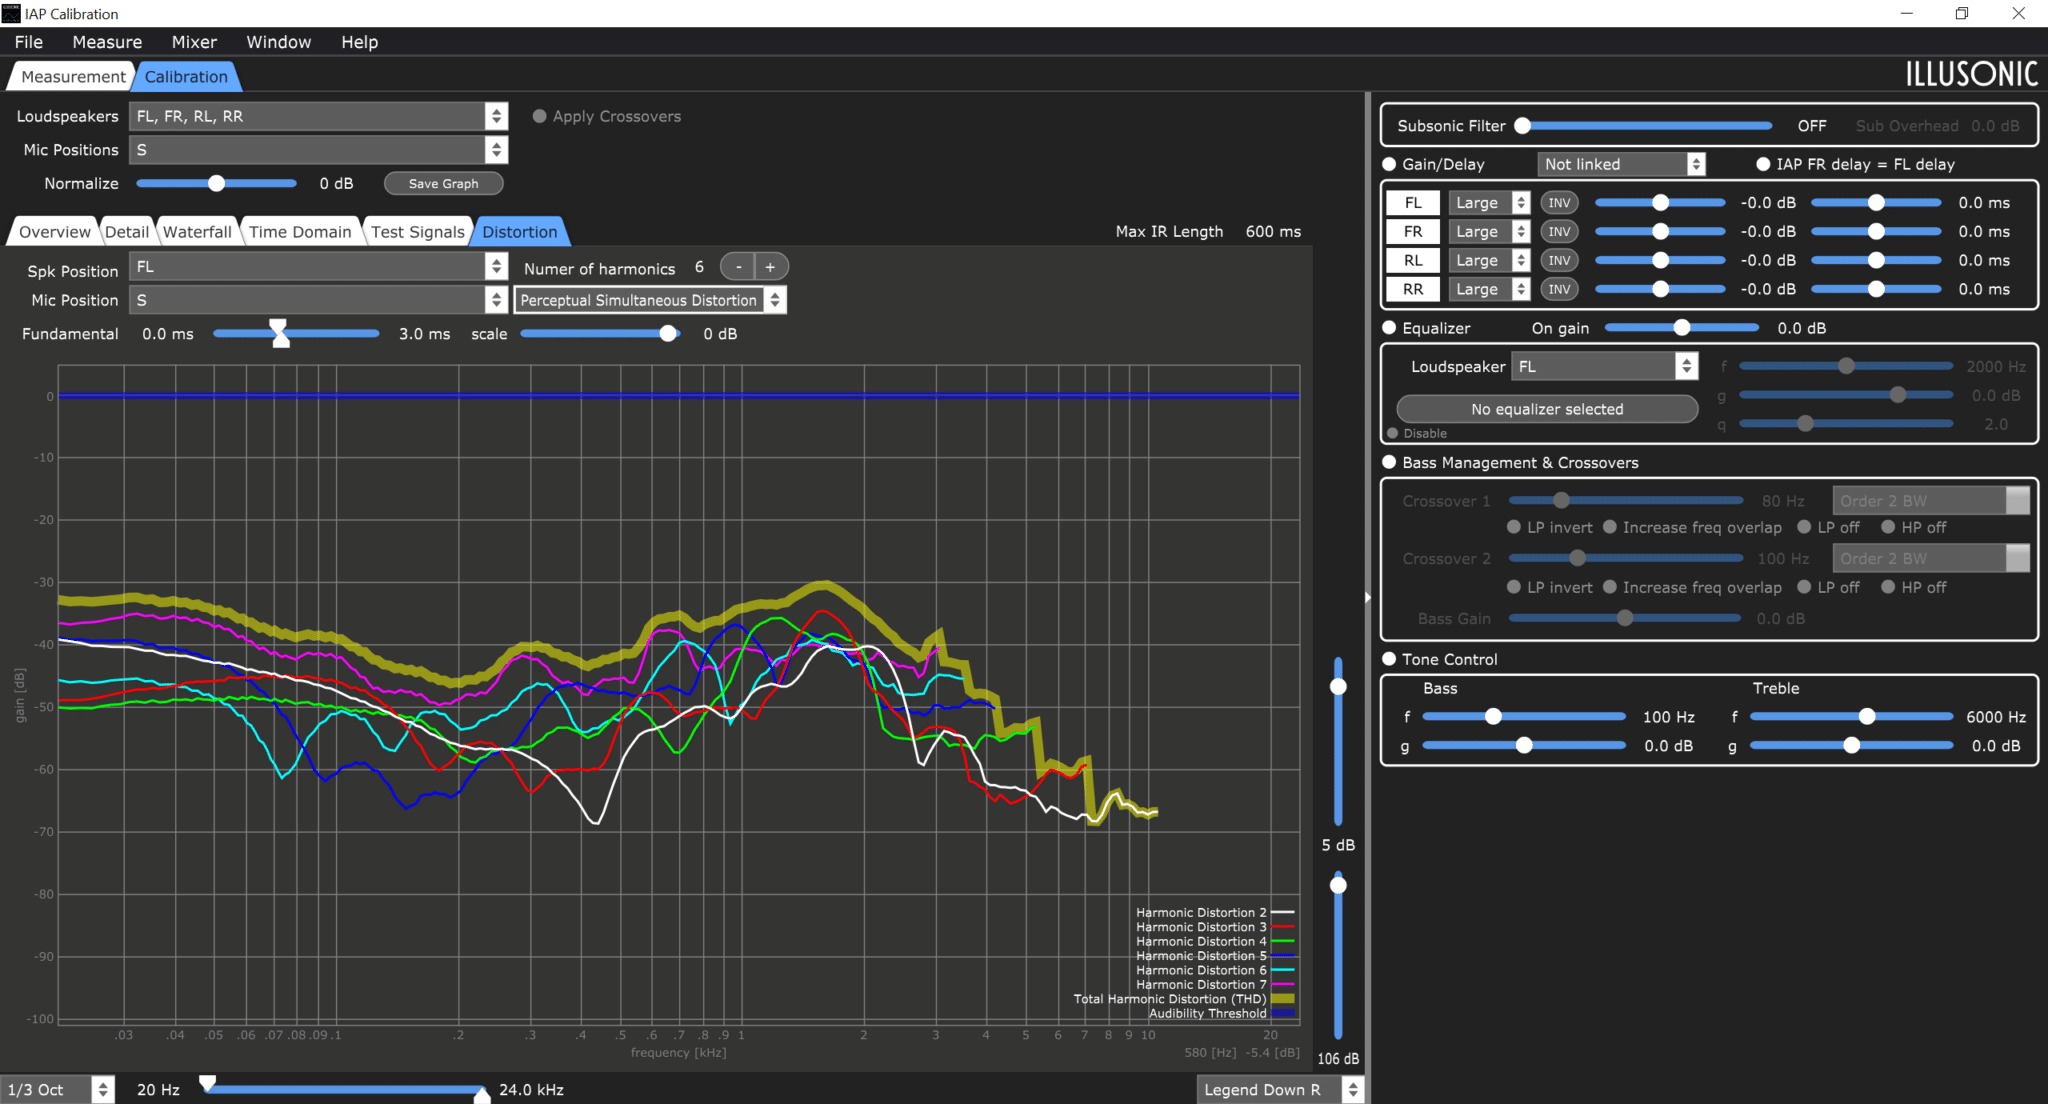Decrease number of harmonics with minus button
Viewport: 2048px width, 1104px height.
[x=738, y=267]
